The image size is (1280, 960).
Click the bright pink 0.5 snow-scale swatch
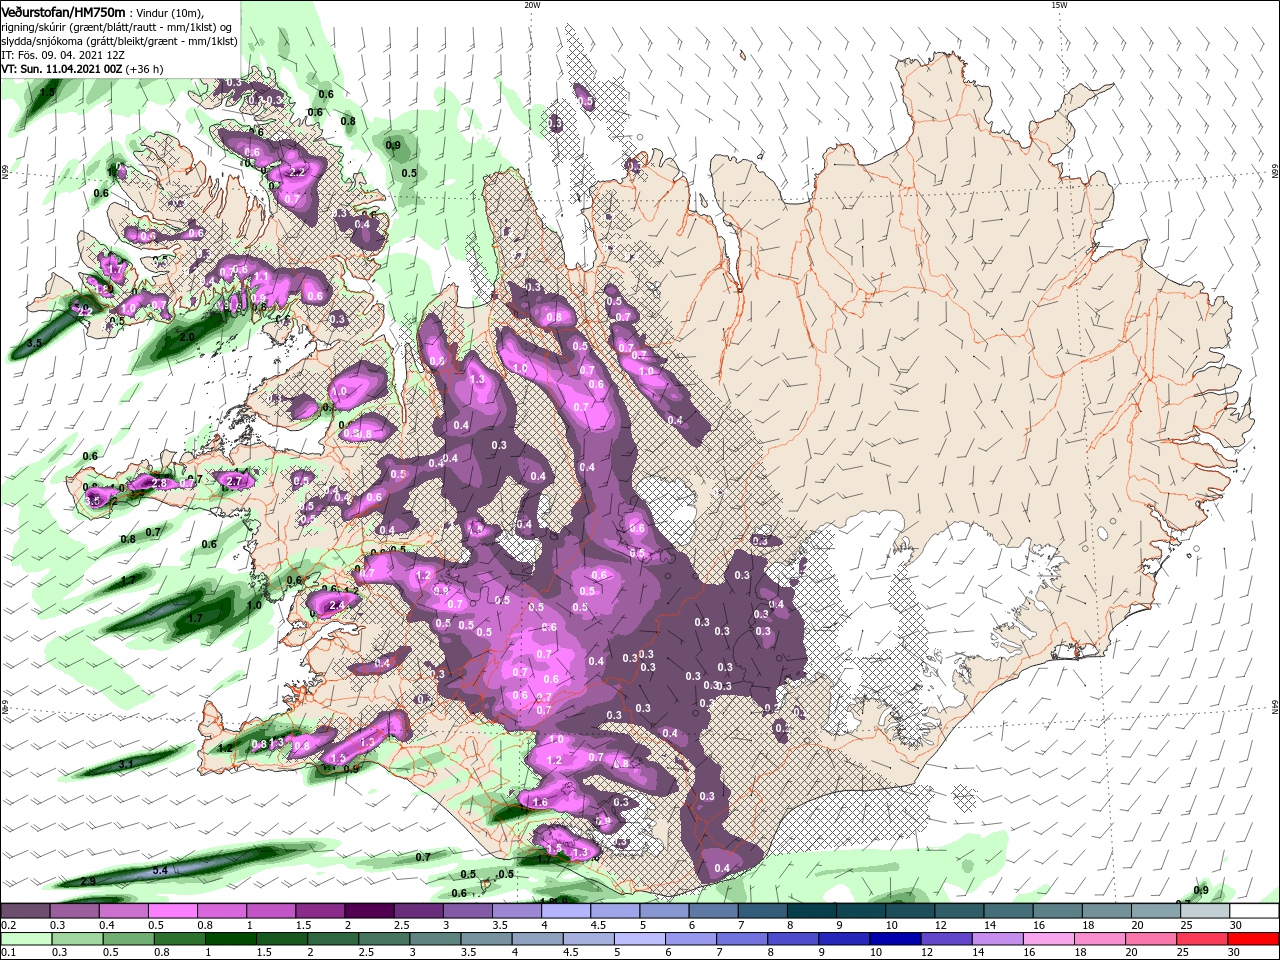click(x=172, y=911)
